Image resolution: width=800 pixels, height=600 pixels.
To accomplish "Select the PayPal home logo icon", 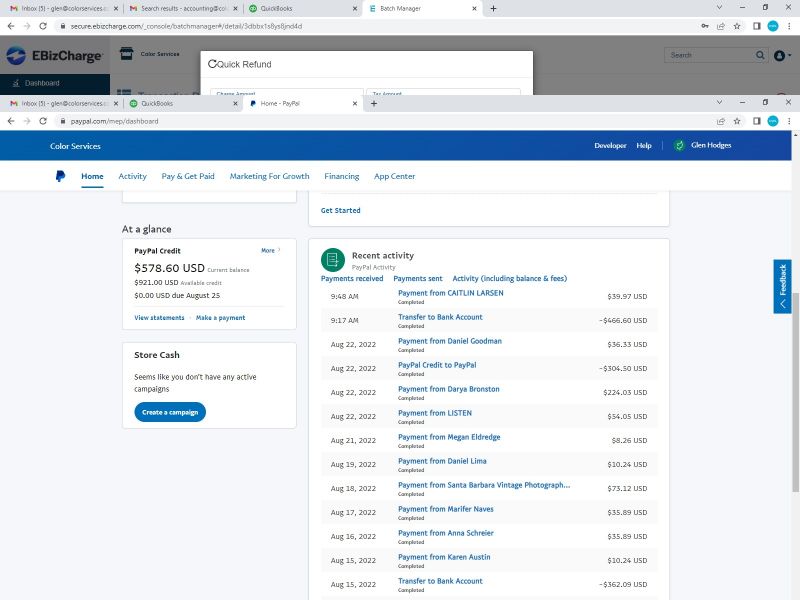I will [60, 176].
